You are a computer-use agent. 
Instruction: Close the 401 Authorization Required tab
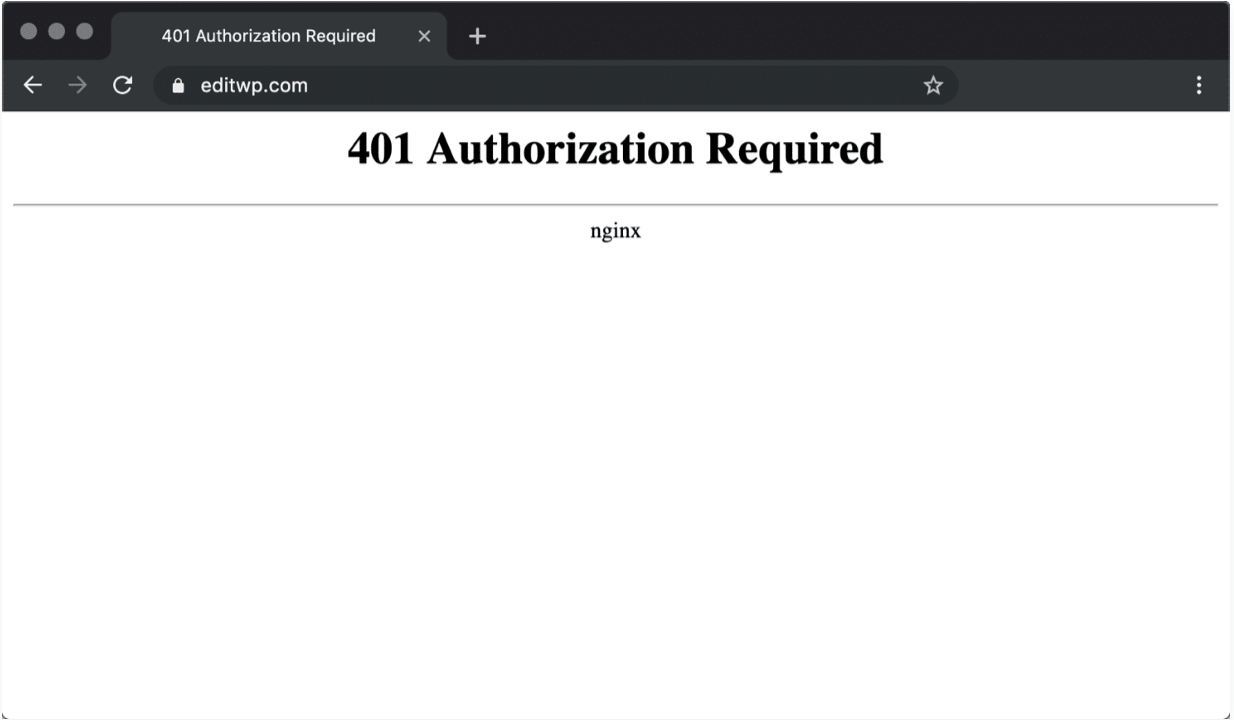click(x=424, y=36)
